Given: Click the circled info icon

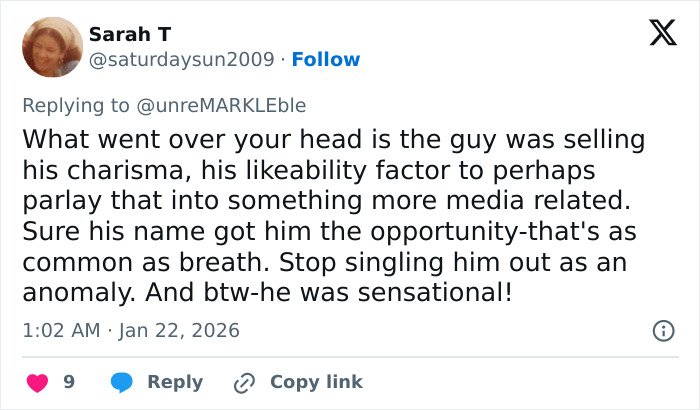Looking at the screenshot, I should tap(661, 330).
